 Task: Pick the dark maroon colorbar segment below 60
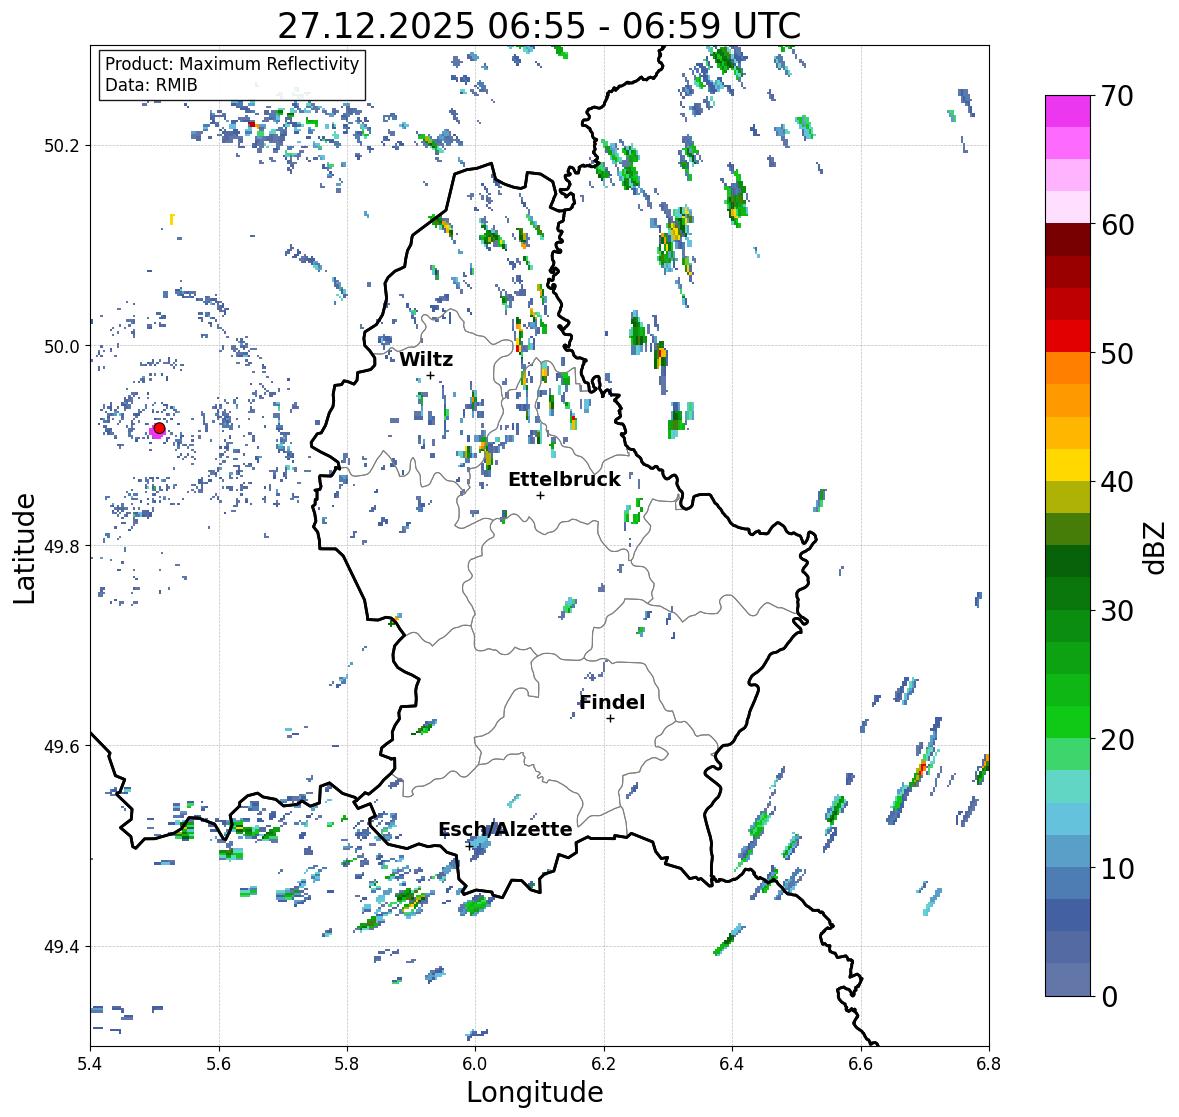(x=1068, y=240)
